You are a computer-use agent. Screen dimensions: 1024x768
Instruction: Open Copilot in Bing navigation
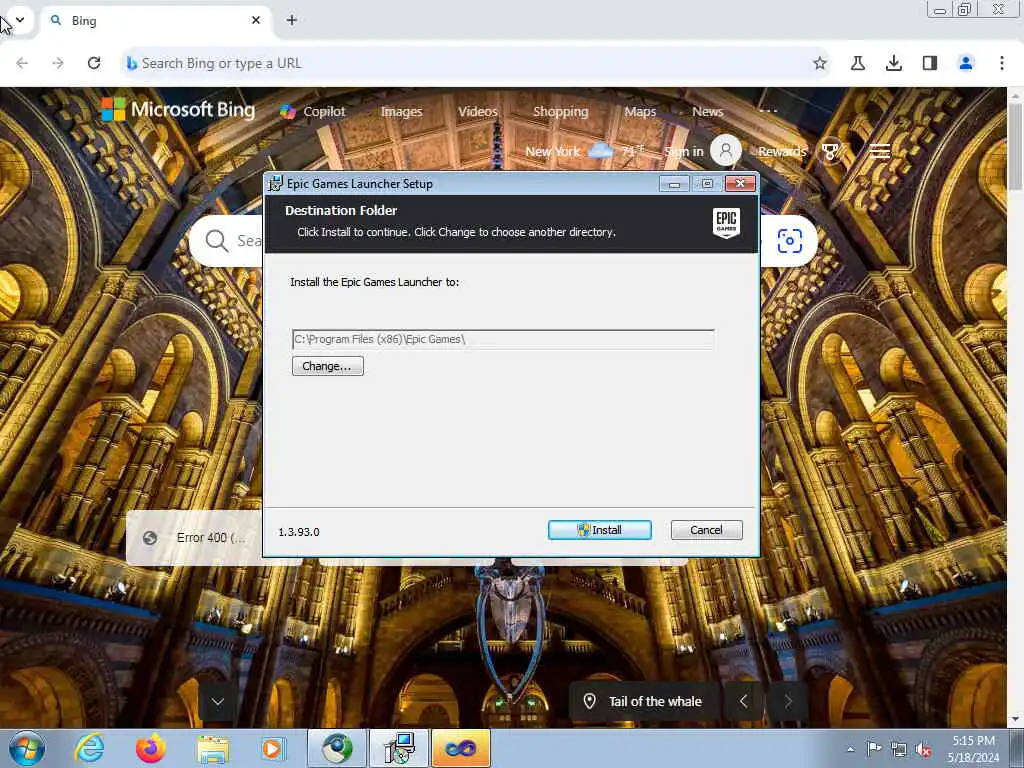313,111
